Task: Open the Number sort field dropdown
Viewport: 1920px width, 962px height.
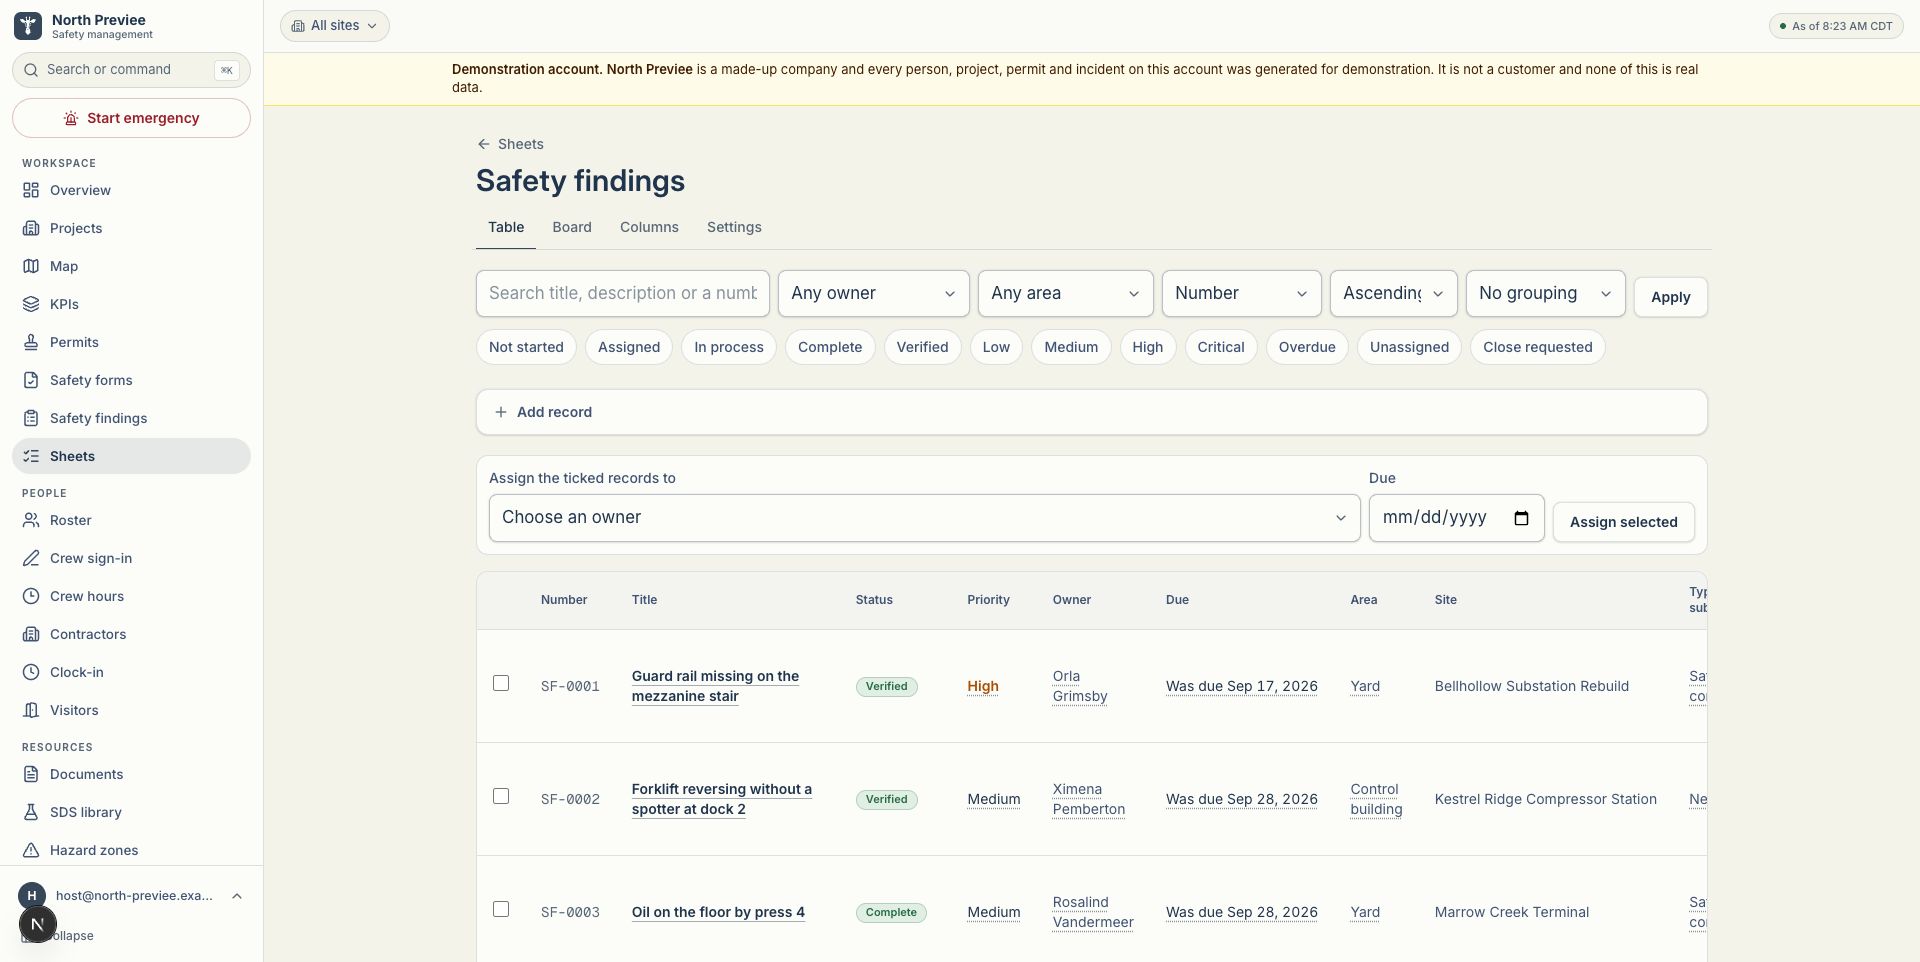Action: pyautogui.click(x=1242, y=294)
